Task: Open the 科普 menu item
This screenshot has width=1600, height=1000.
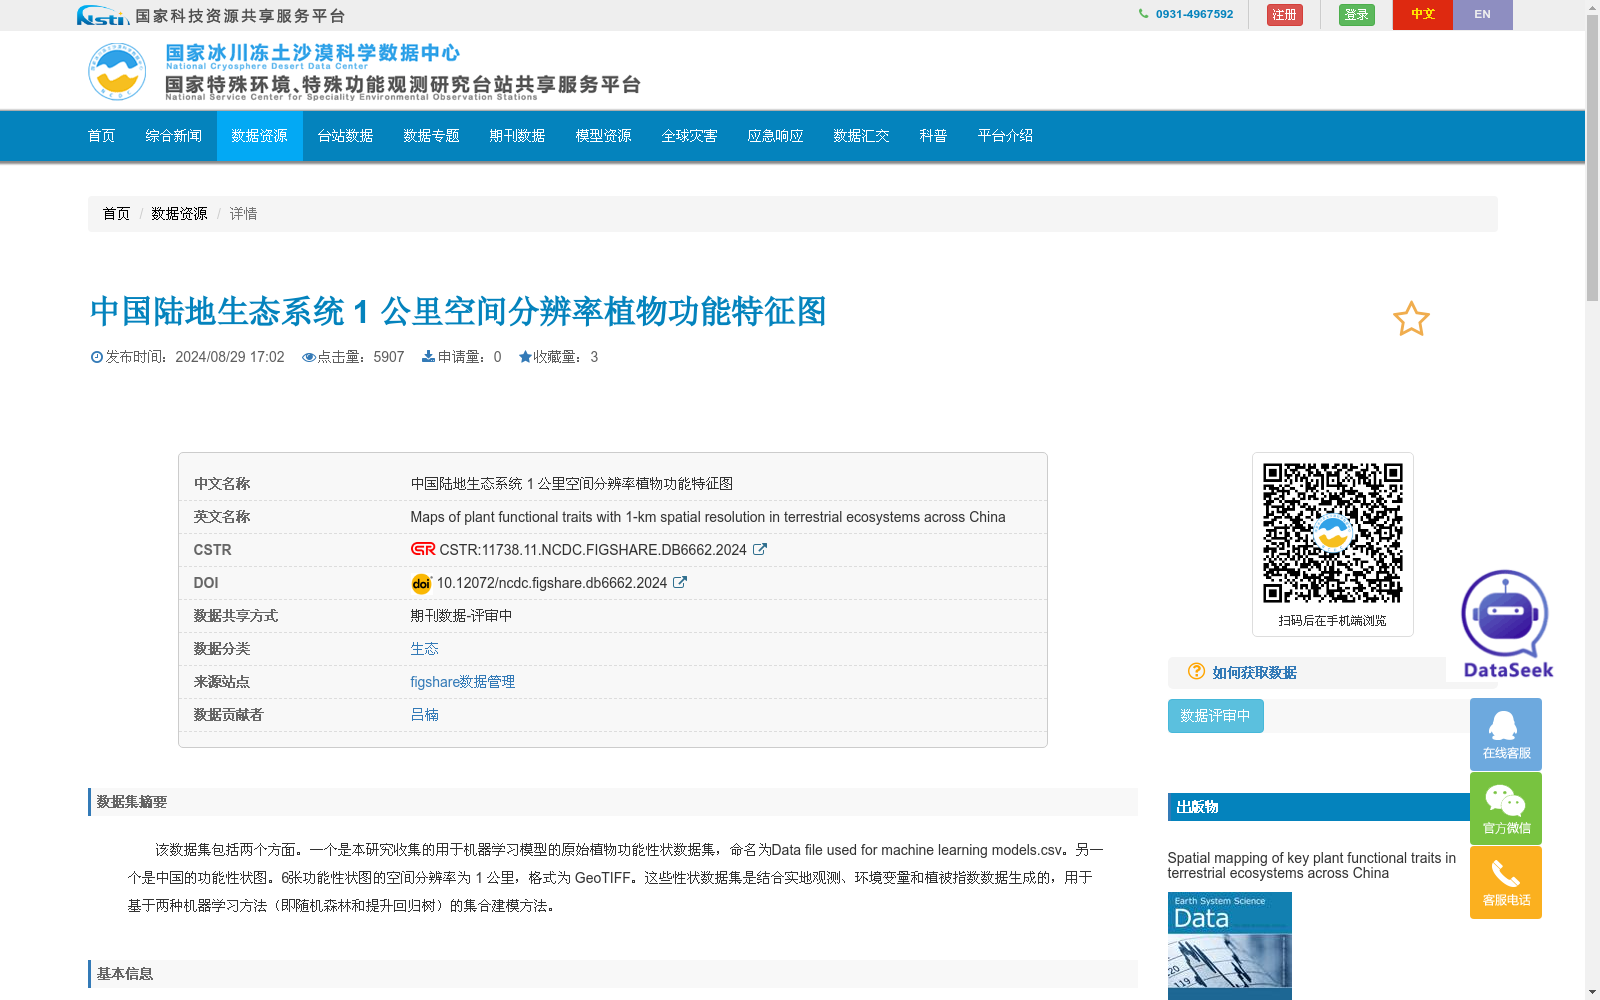Action: [x=934, y=136]
